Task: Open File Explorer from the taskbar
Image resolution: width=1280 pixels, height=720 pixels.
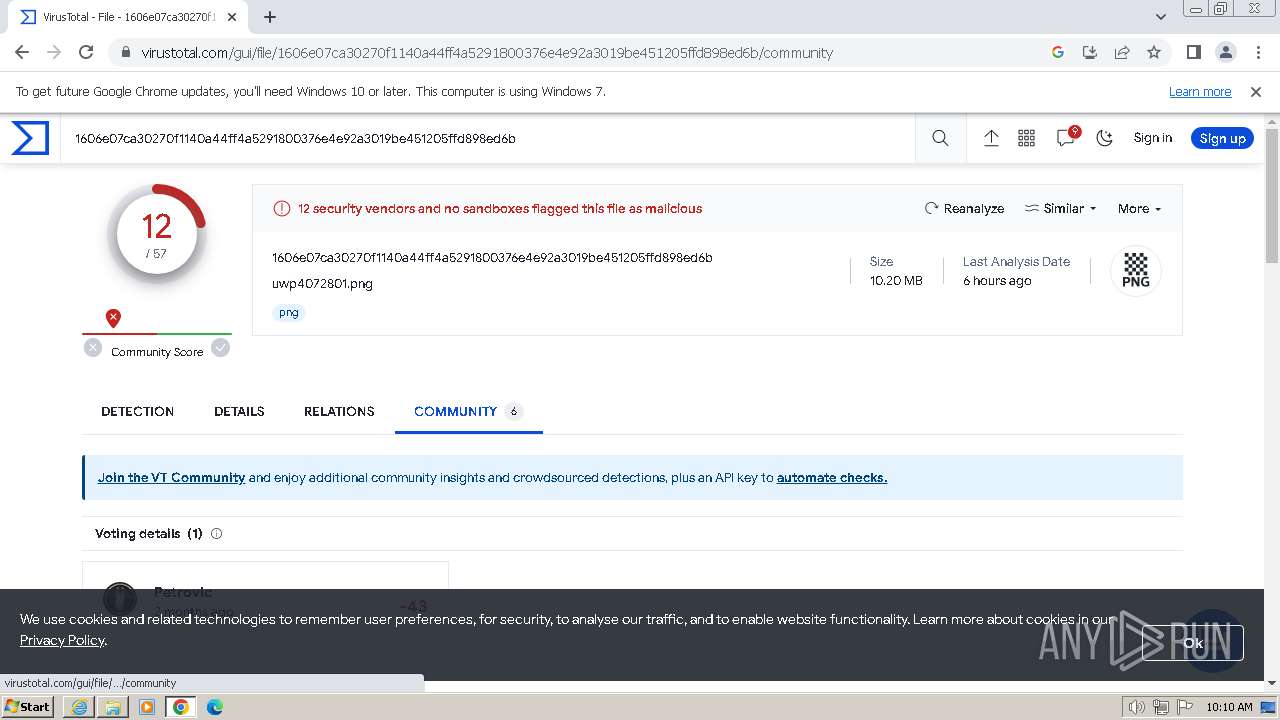Action: (x=113, y=707)
